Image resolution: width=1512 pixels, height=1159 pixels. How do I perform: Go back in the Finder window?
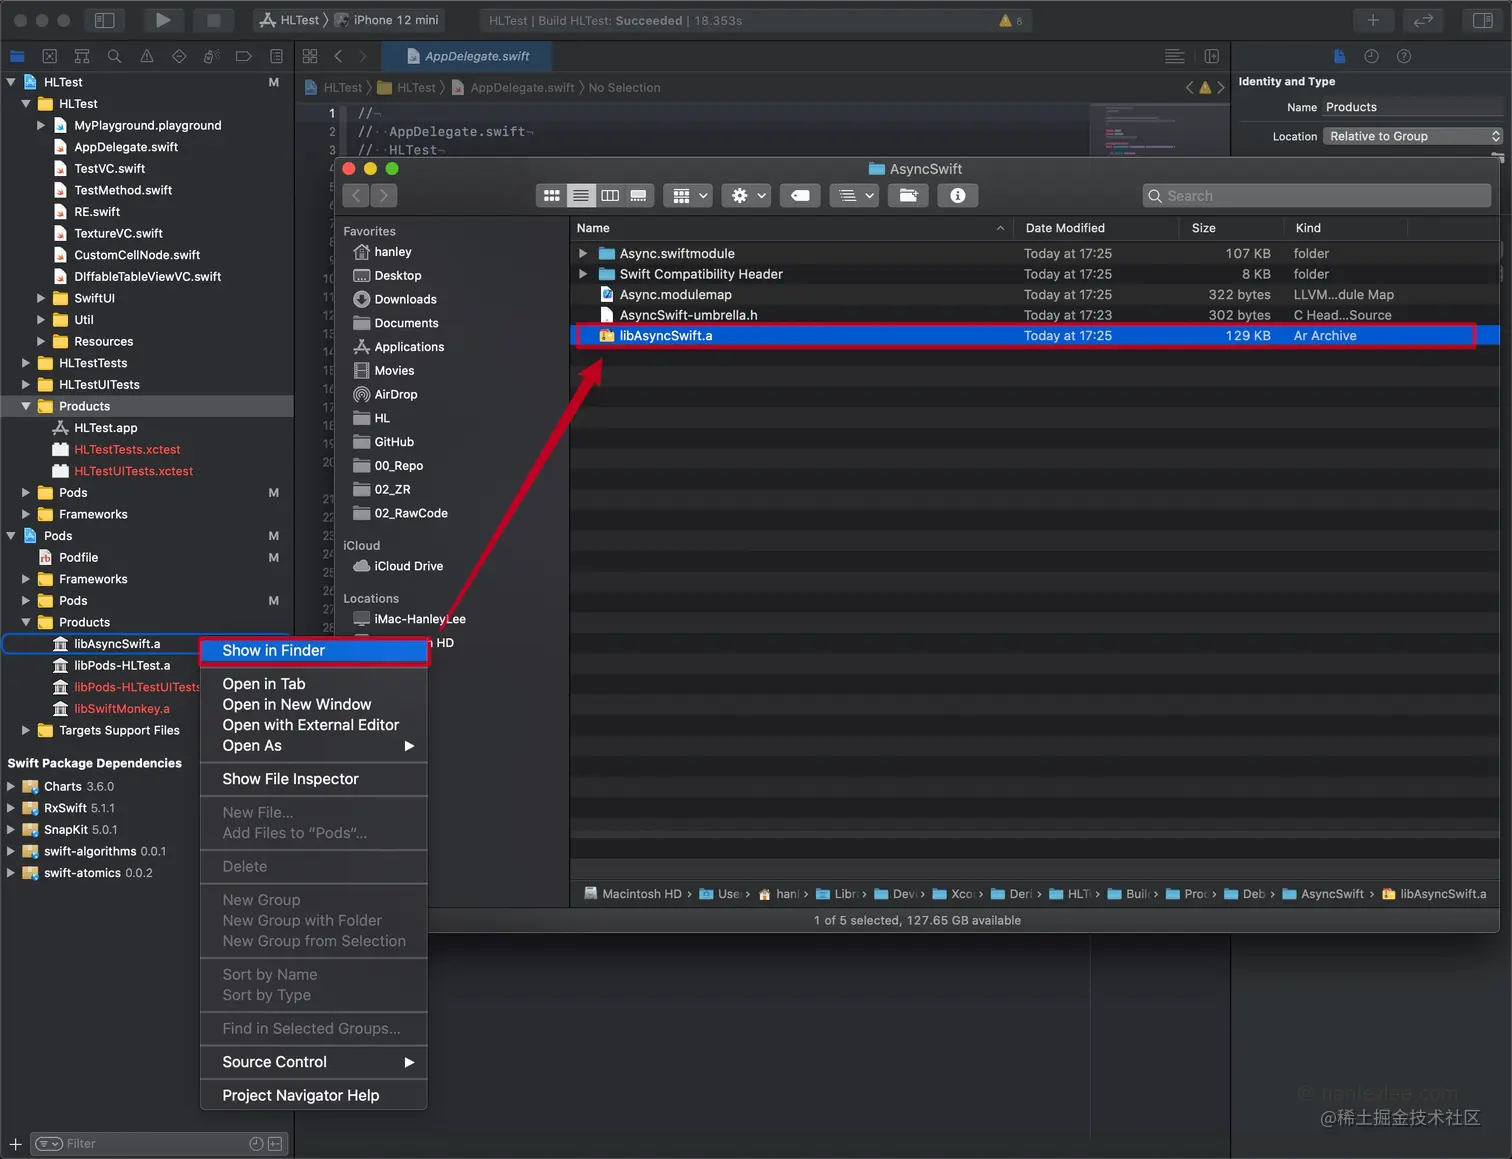pyautogui.click(x=356, y=196)
